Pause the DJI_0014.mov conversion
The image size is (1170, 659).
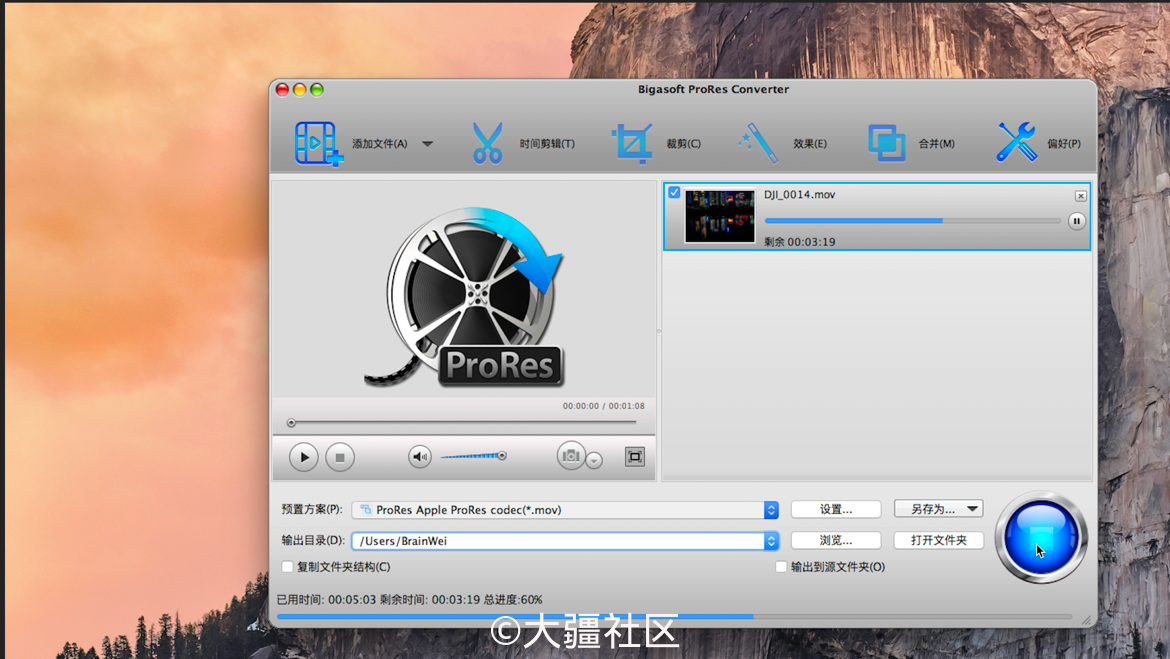tap(1076, 221)
